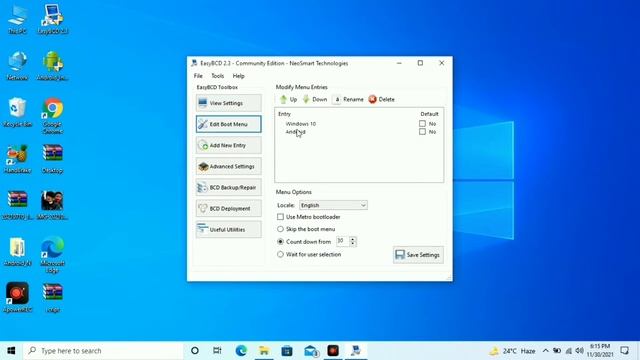Click EasyBCD icon on taskbar
The image size is (640, 360).
356,351
